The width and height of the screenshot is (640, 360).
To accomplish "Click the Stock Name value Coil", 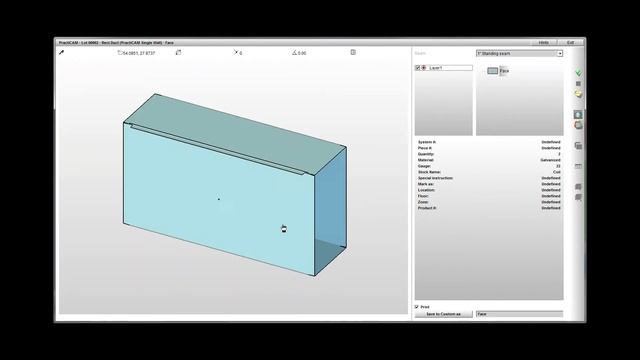I will pyautogui.click(x=557, y=172).
